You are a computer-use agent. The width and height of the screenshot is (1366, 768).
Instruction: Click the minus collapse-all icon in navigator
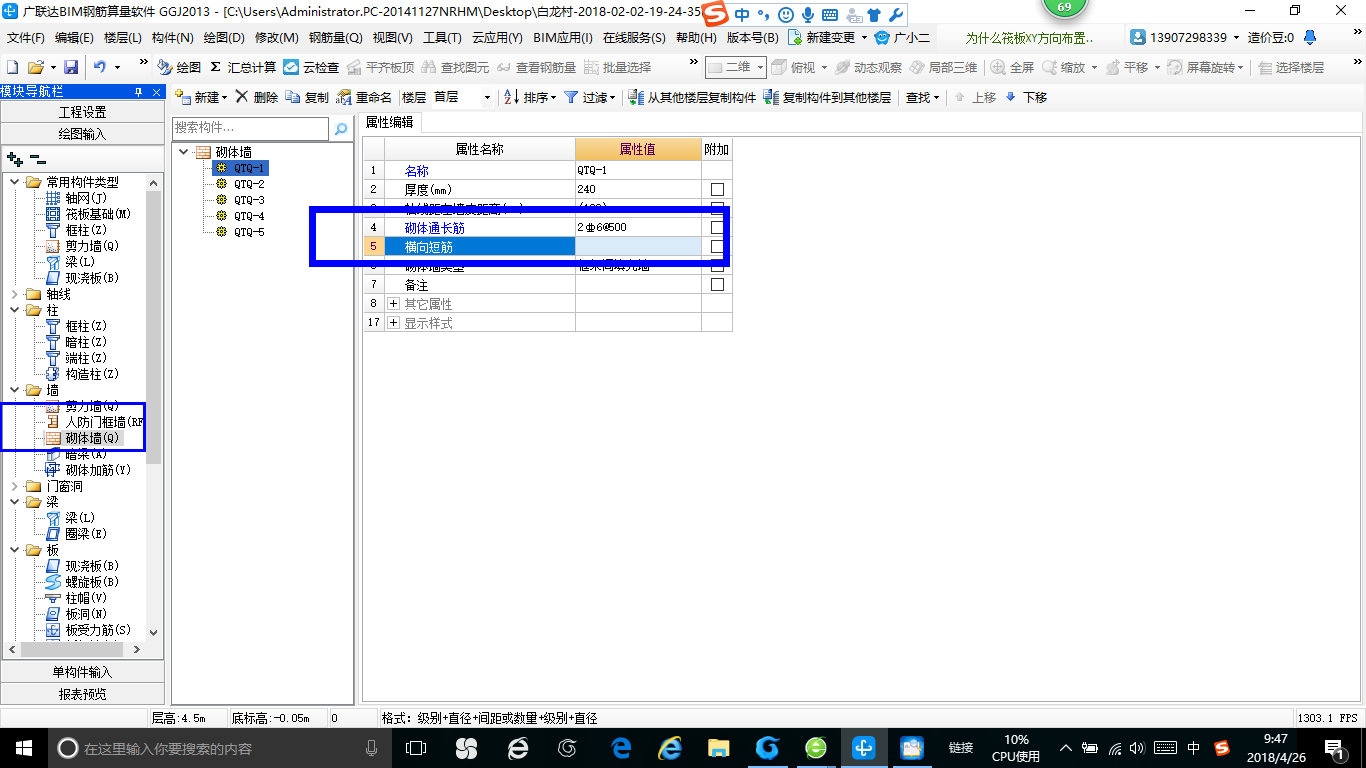click(38, 158)
